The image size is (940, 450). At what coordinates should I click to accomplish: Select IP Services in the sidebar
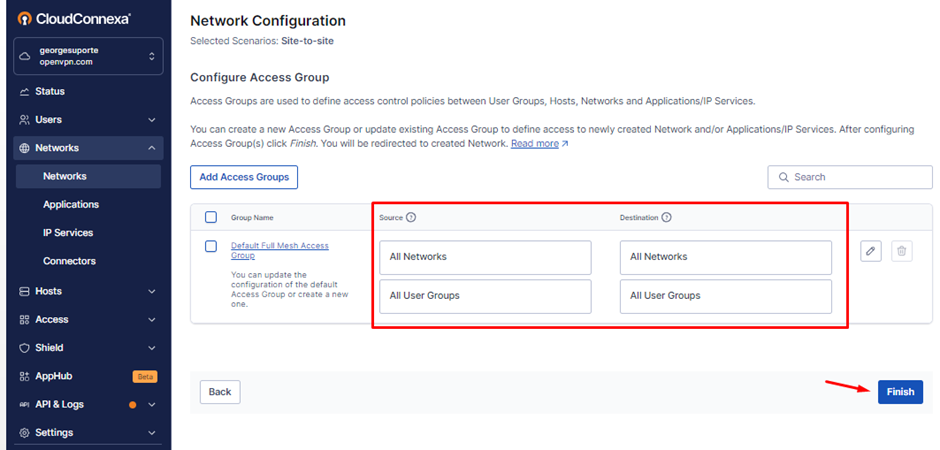[x=68, y=233]
